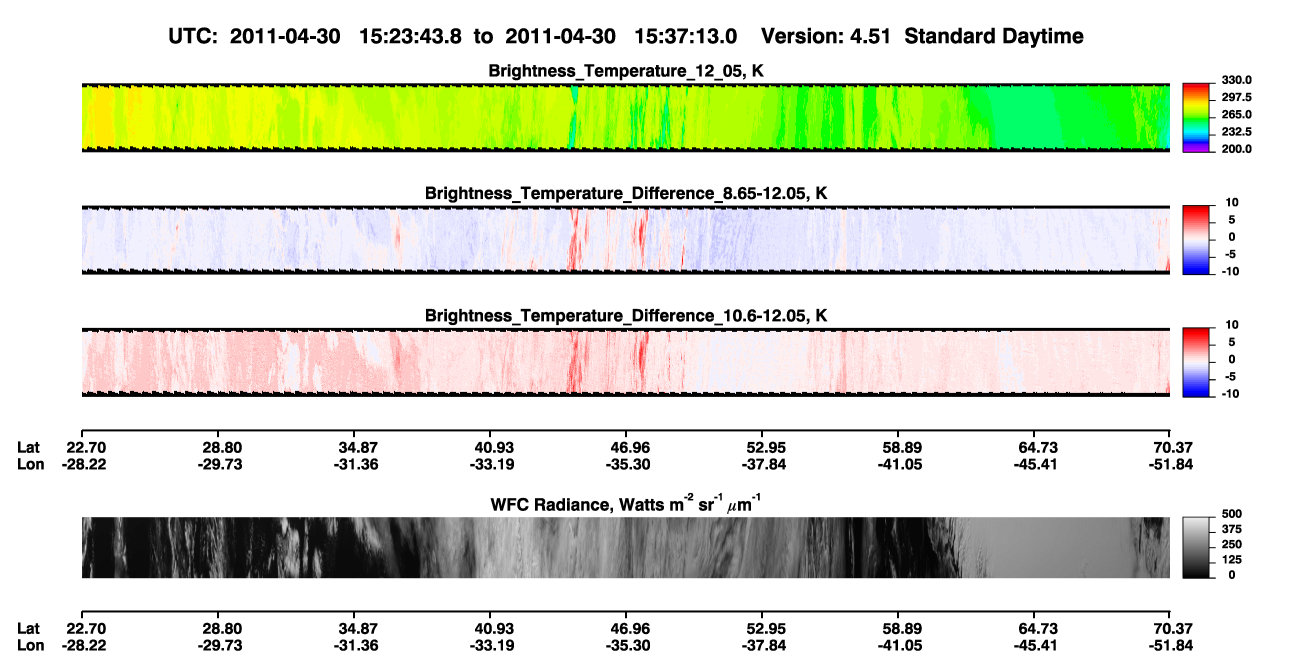Select the Brightness_Temperature_12_05 image strip
Viewport: 1300px width, 667px height.
625,117
